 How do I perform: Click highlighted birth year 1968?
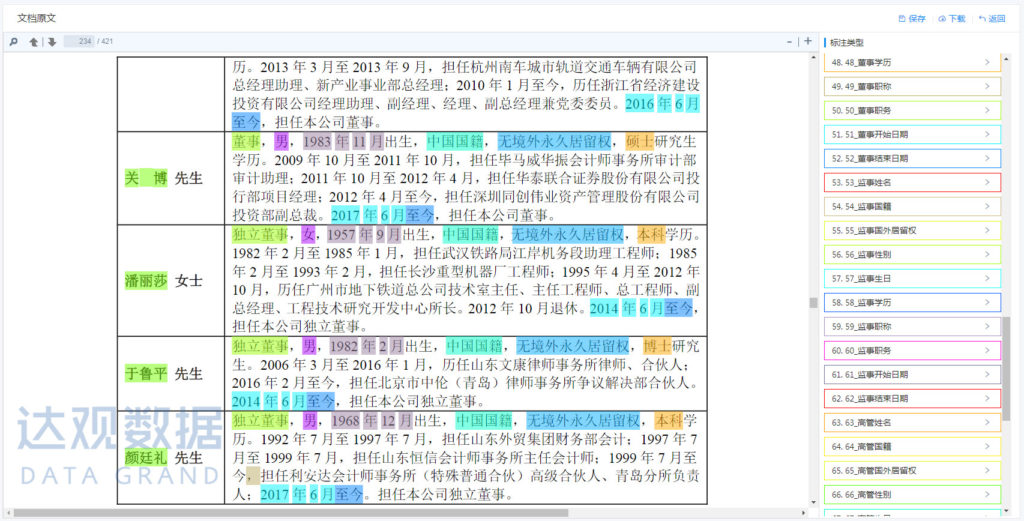tap(347, 419)
